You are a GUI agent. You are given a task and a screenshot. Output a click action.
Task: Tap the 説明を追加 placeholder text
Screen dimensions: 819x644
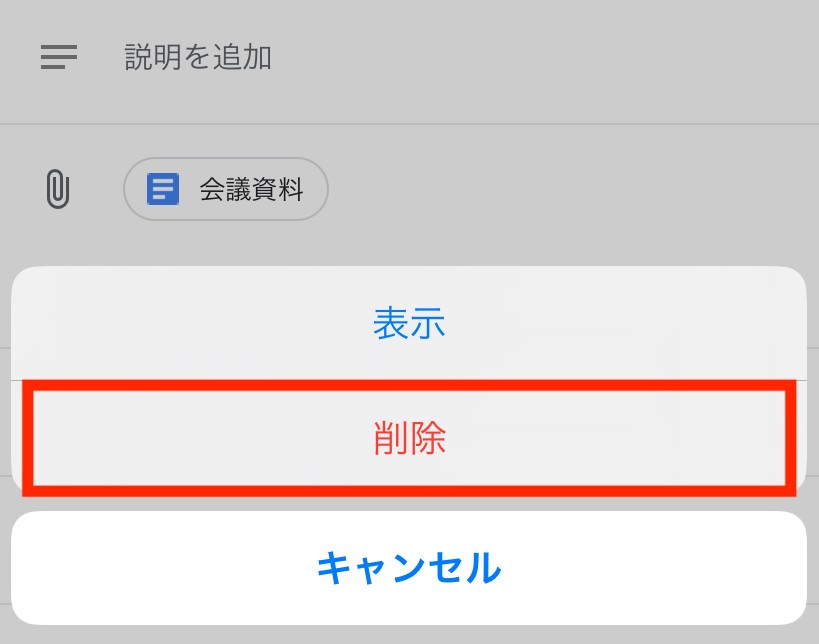tap(198, 57)
